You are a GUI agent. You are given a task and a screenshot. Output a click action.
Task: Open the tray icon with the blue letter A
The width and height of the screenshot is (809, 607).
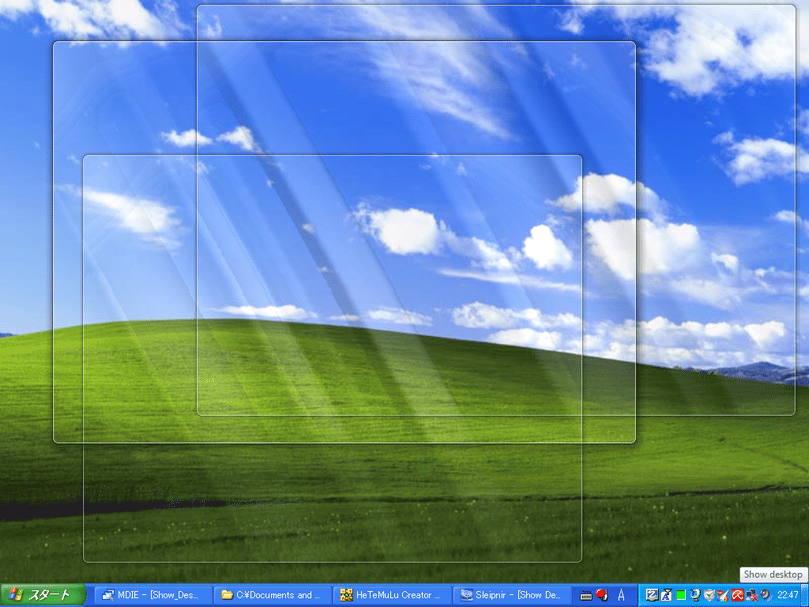pos(666,595)
